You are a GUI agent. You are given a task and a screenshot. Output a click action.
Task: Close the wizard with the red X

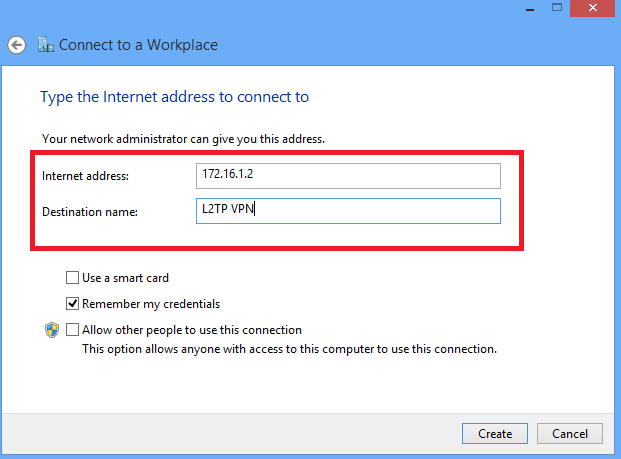tap(592, 8)
